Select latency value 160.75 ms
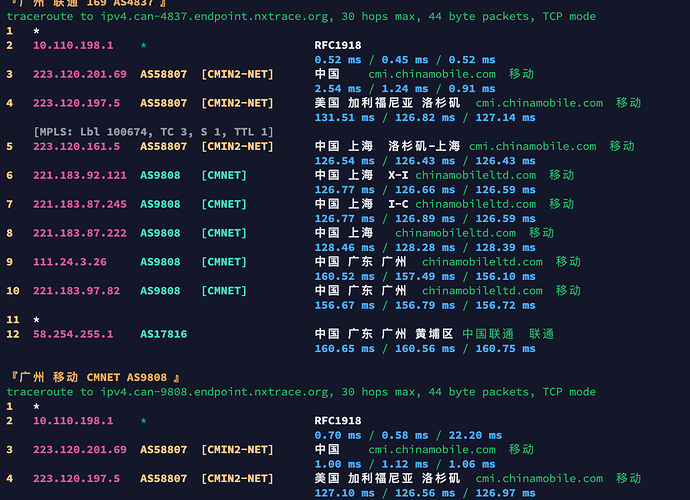The height and width of the screenshot is (500, 690). pos(506,349)
